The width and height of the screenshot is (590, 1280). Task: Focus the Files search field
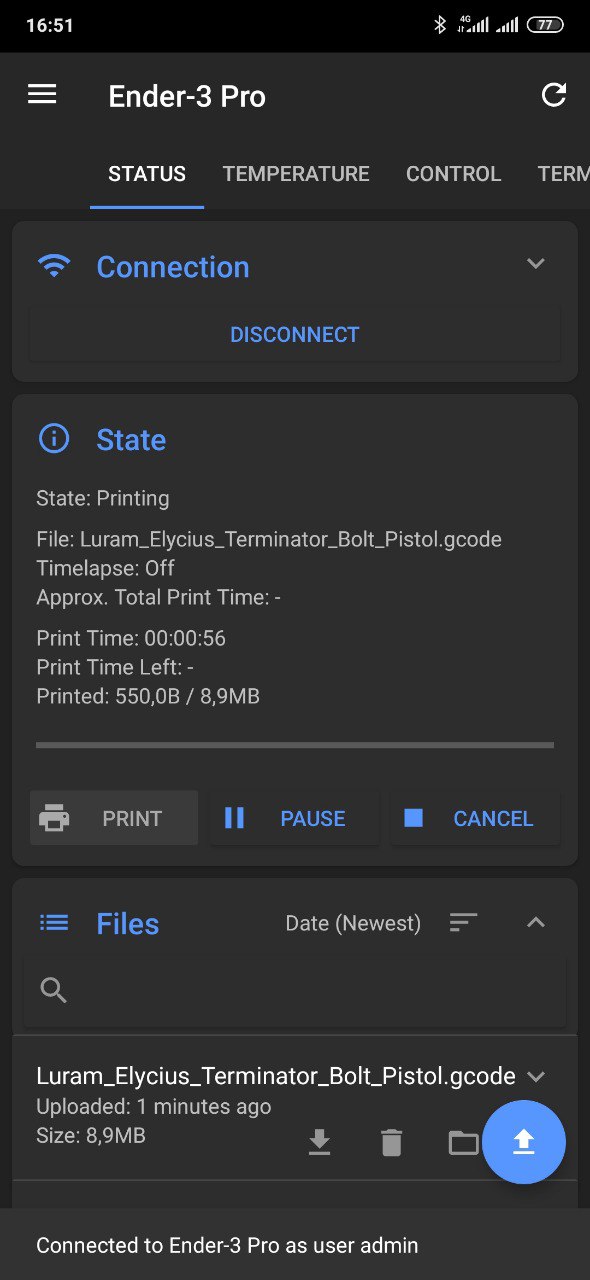[295, 991]
